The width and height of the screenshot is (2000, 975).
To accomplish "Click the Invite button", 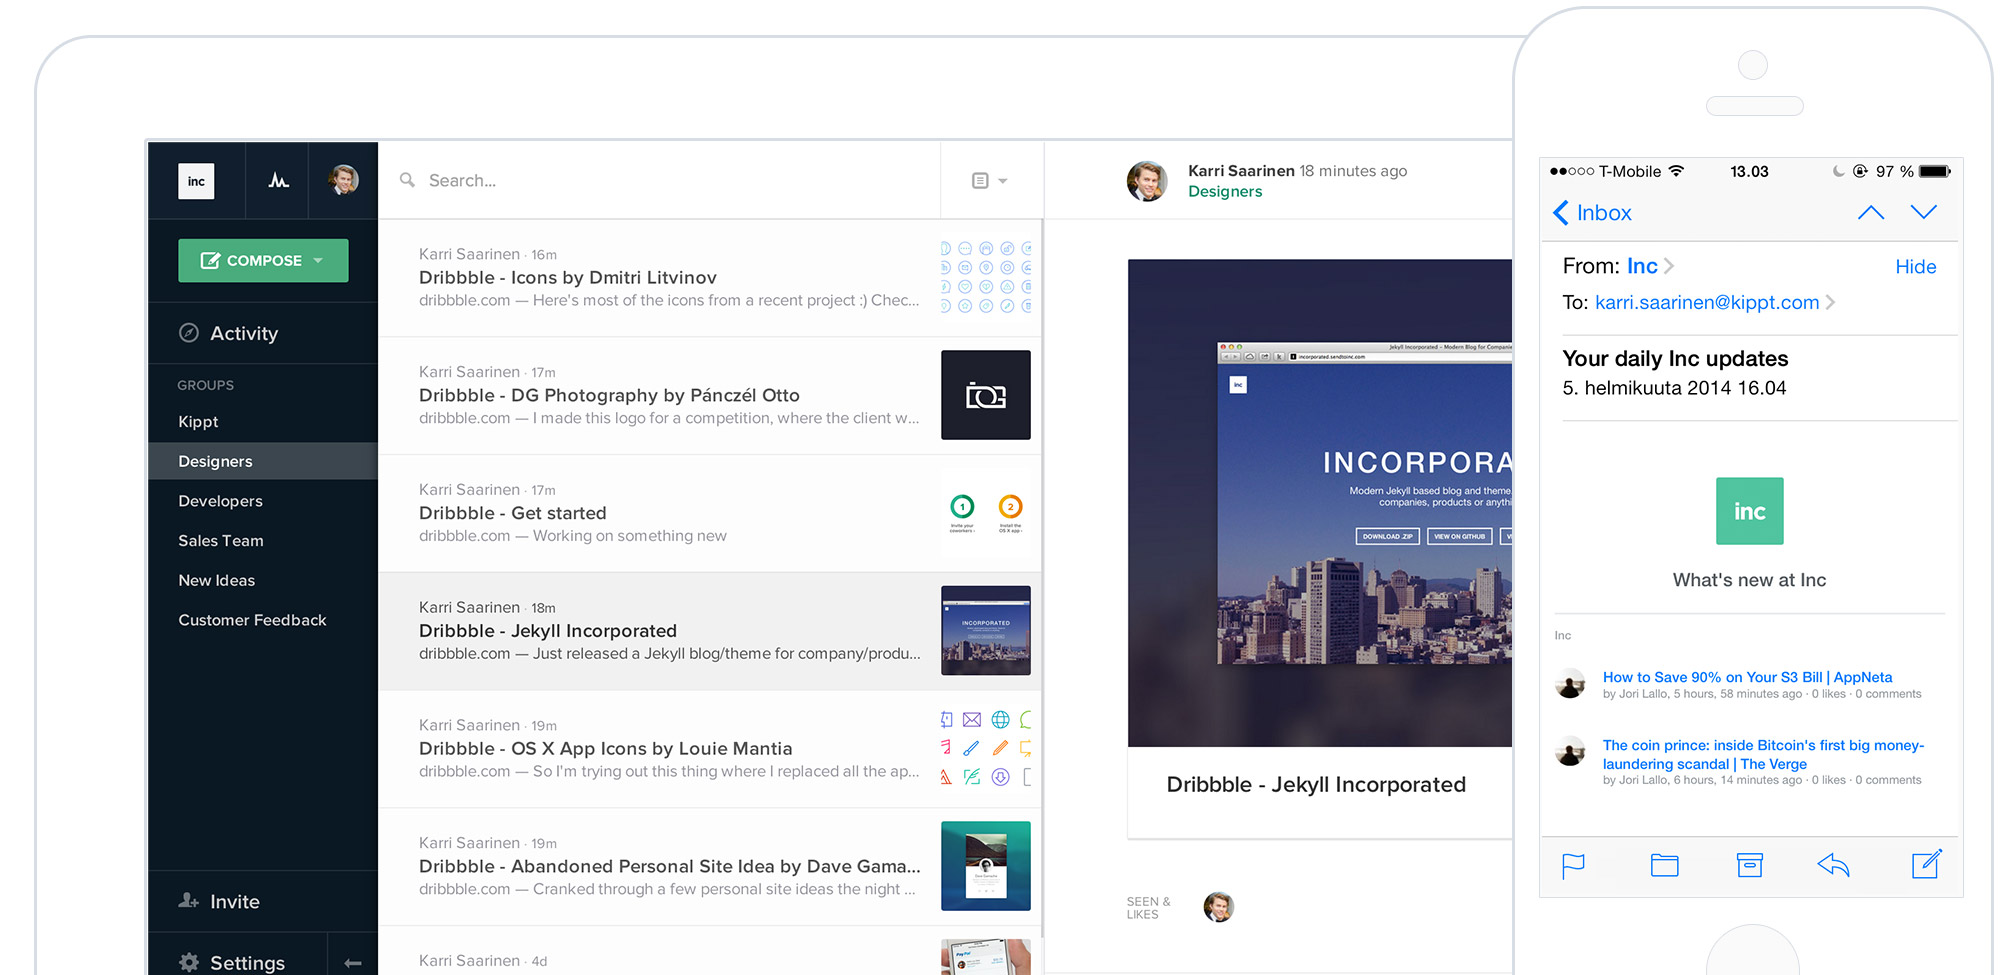I will point(263,901).
